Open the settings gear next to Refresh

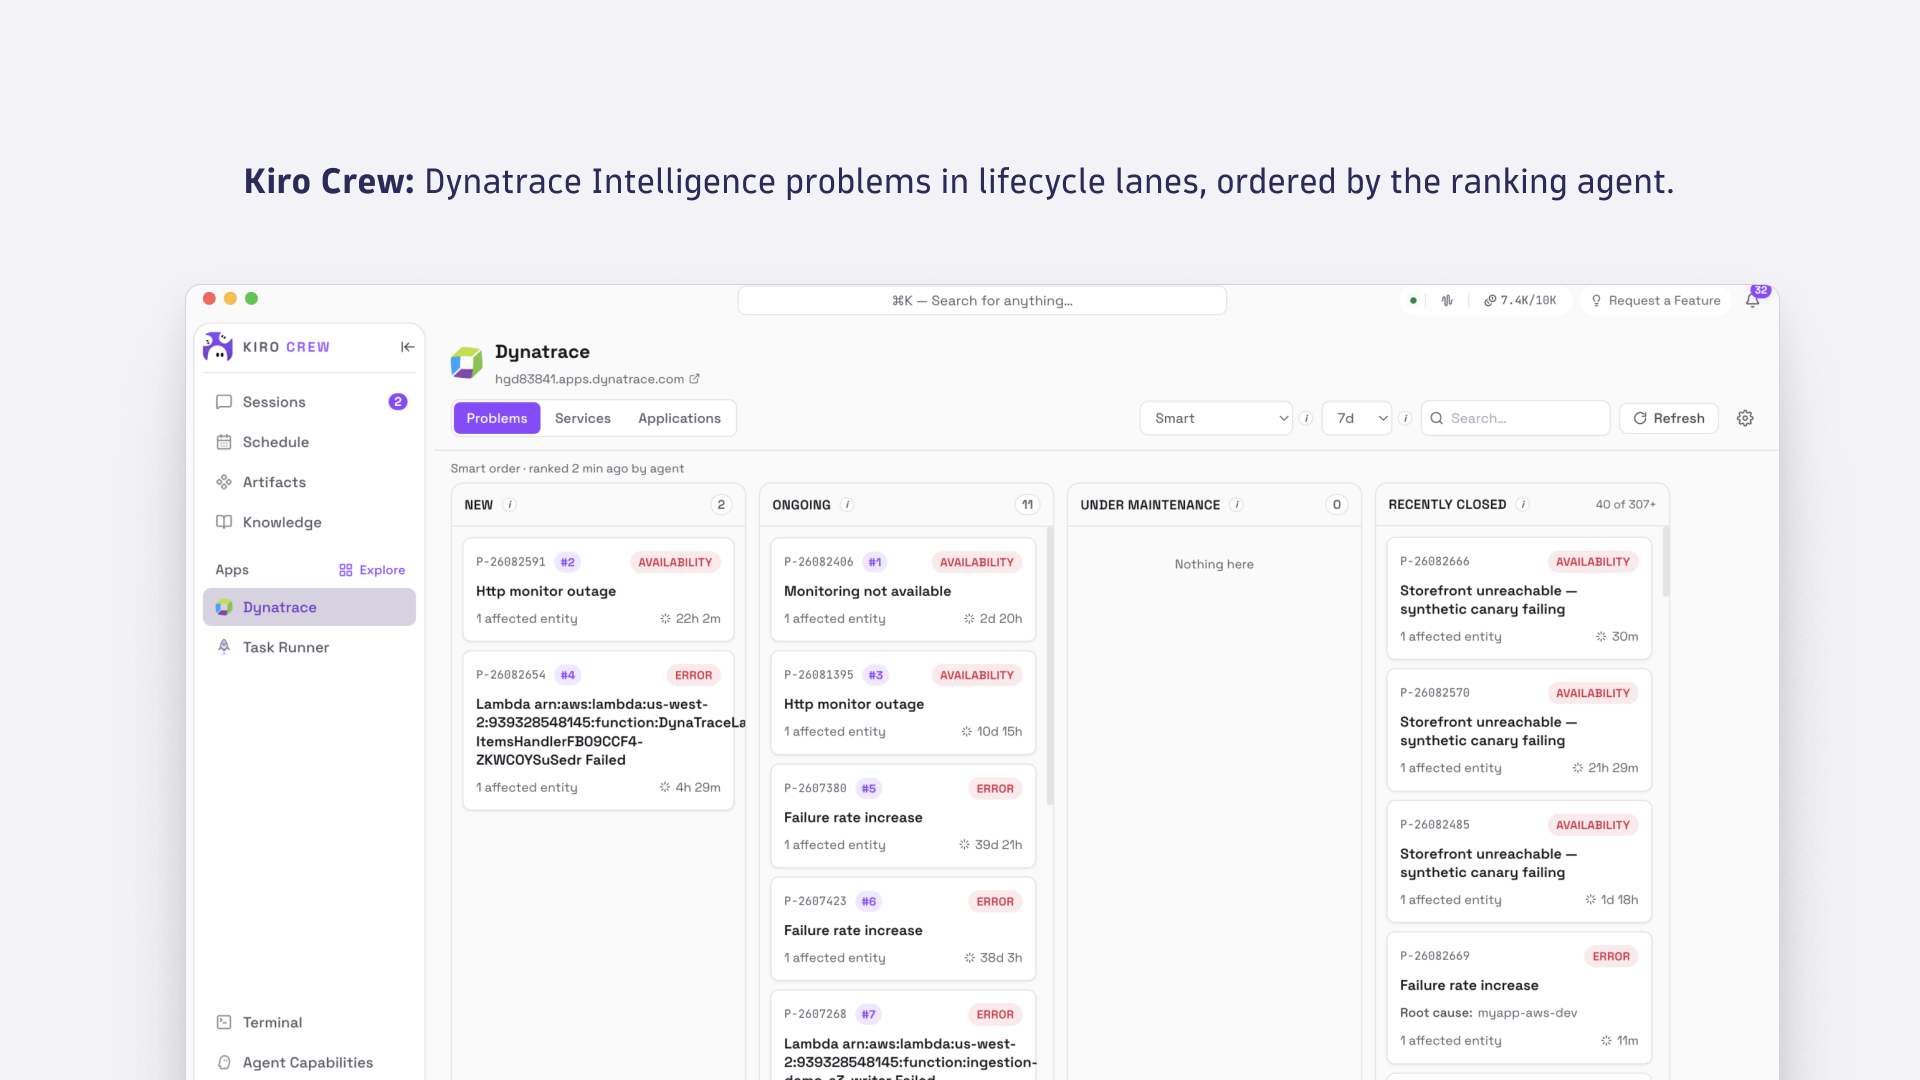click(x=1745, y=418)
